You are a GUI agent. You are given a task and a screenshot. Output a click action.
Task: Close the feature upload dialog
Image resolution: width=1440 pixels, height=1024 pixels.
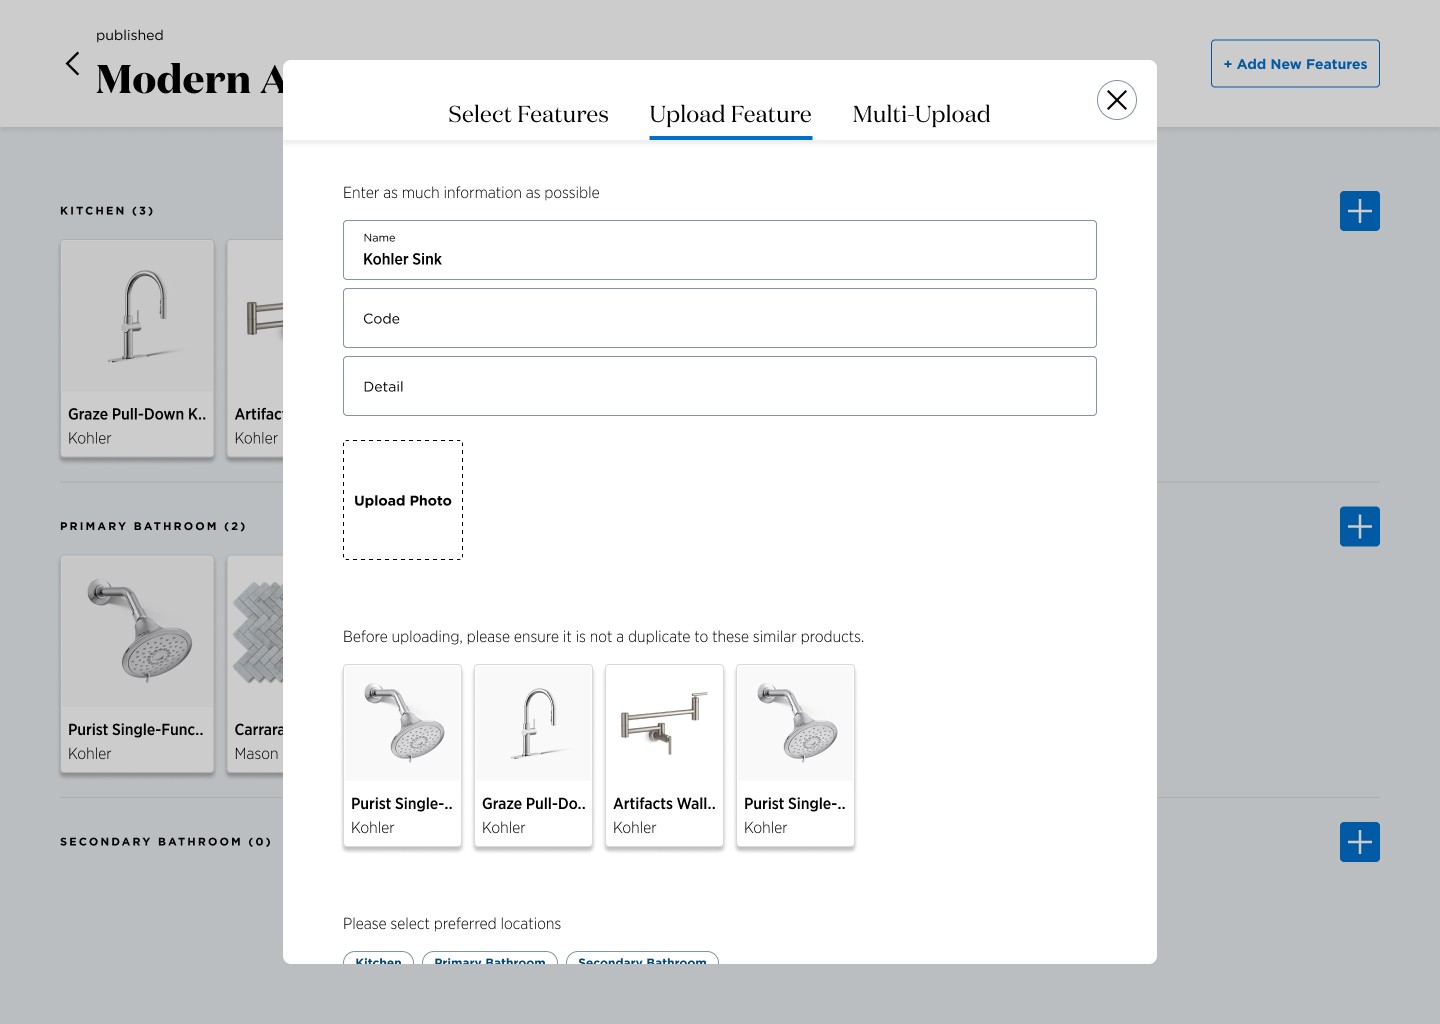pyautogui.click(x=1117, y=100)
